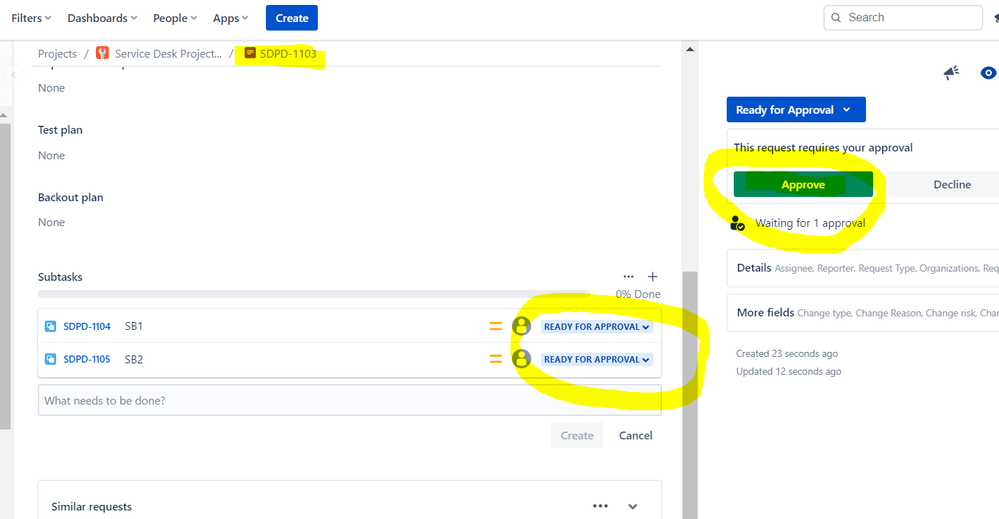The image size is (999, 519).
Task: Click the Waiting for 1 approval text
Action: (x=810, y=223)
